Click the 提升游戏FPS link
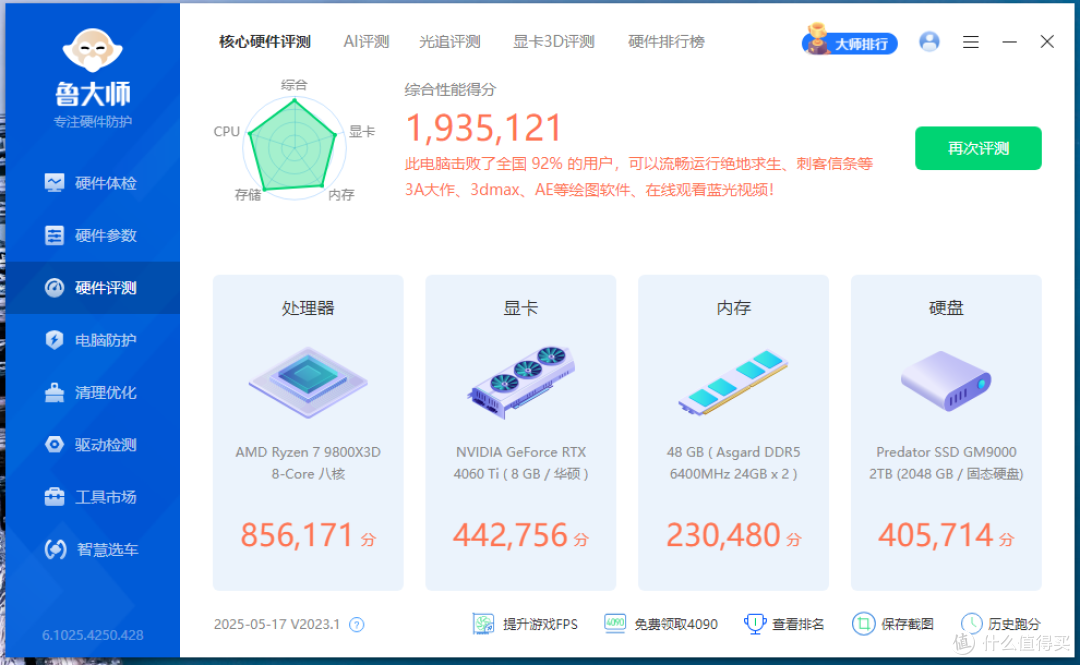The width and height of the screenshot is (1080, 665). point(540,624)
